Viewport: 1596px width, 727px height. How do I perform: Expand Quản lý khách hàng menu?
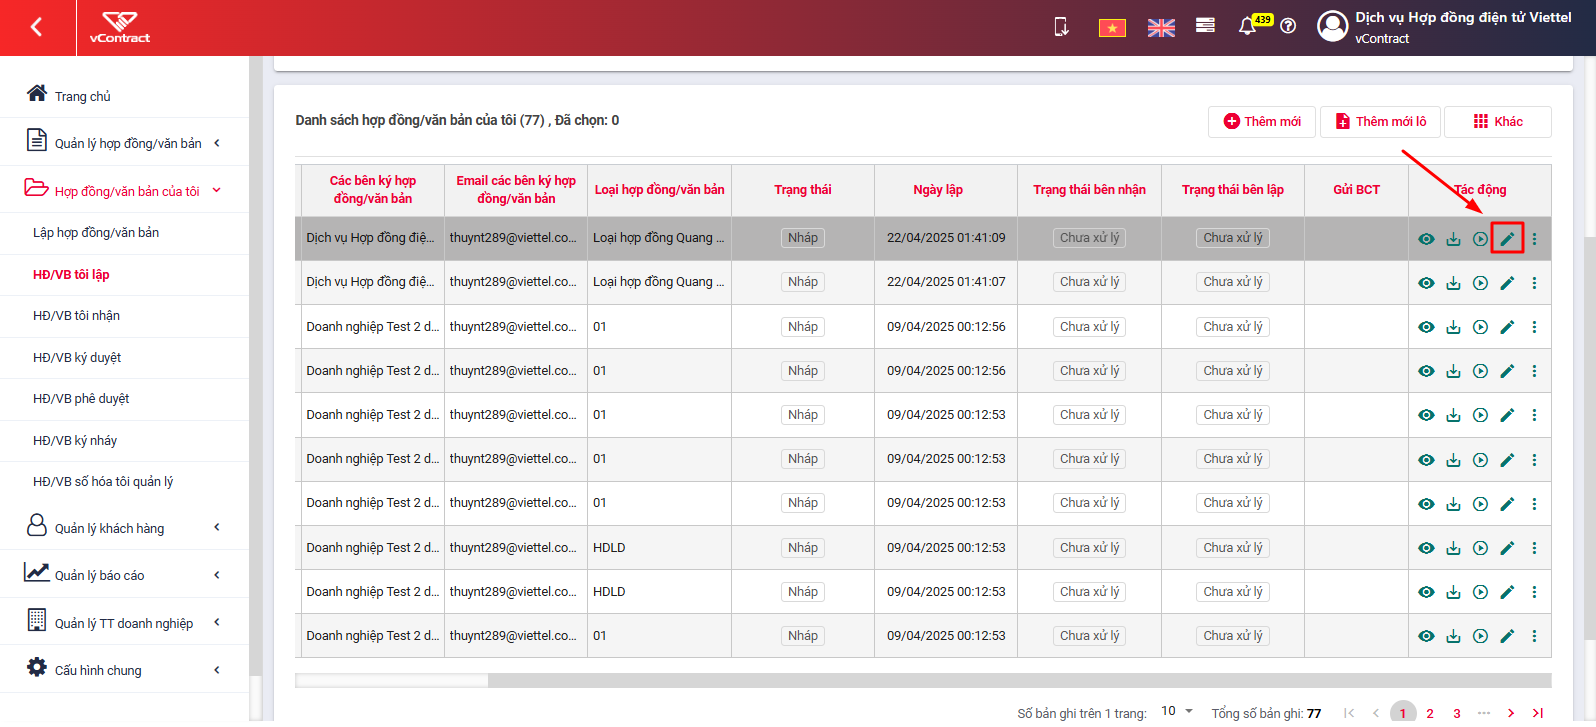124,527
